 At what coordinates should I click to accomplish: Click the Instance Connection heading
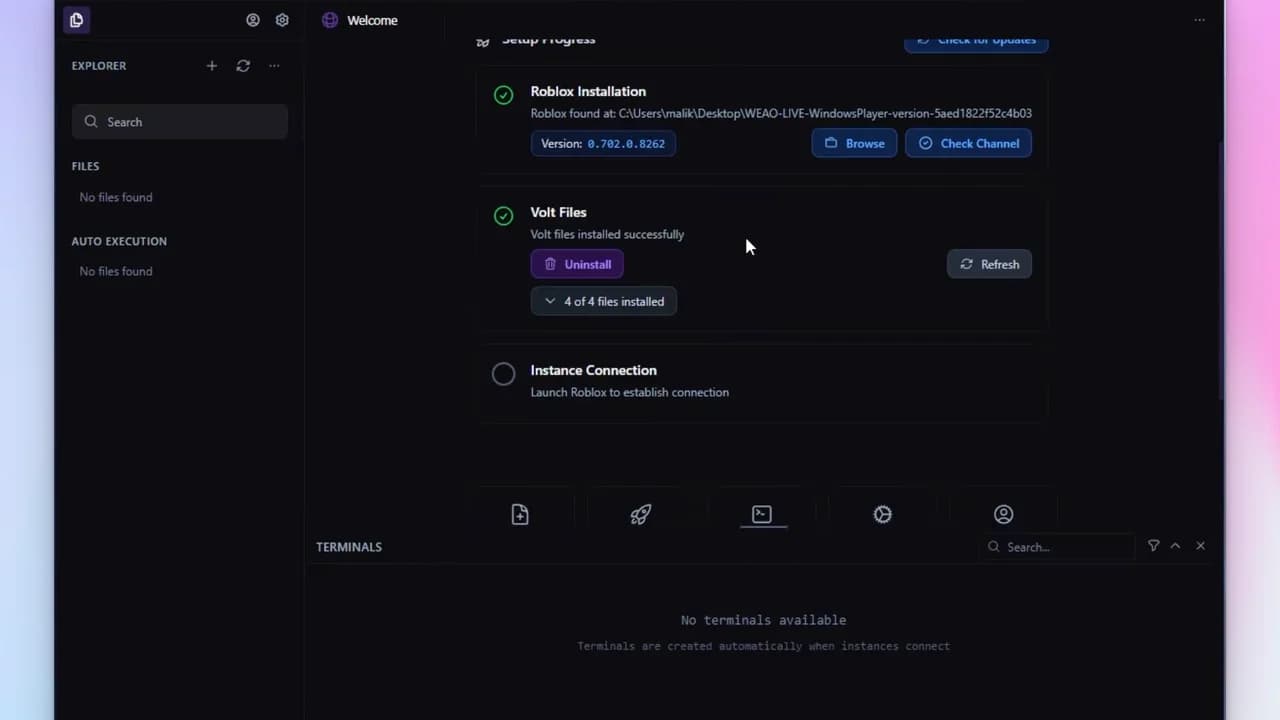point(593,370)
